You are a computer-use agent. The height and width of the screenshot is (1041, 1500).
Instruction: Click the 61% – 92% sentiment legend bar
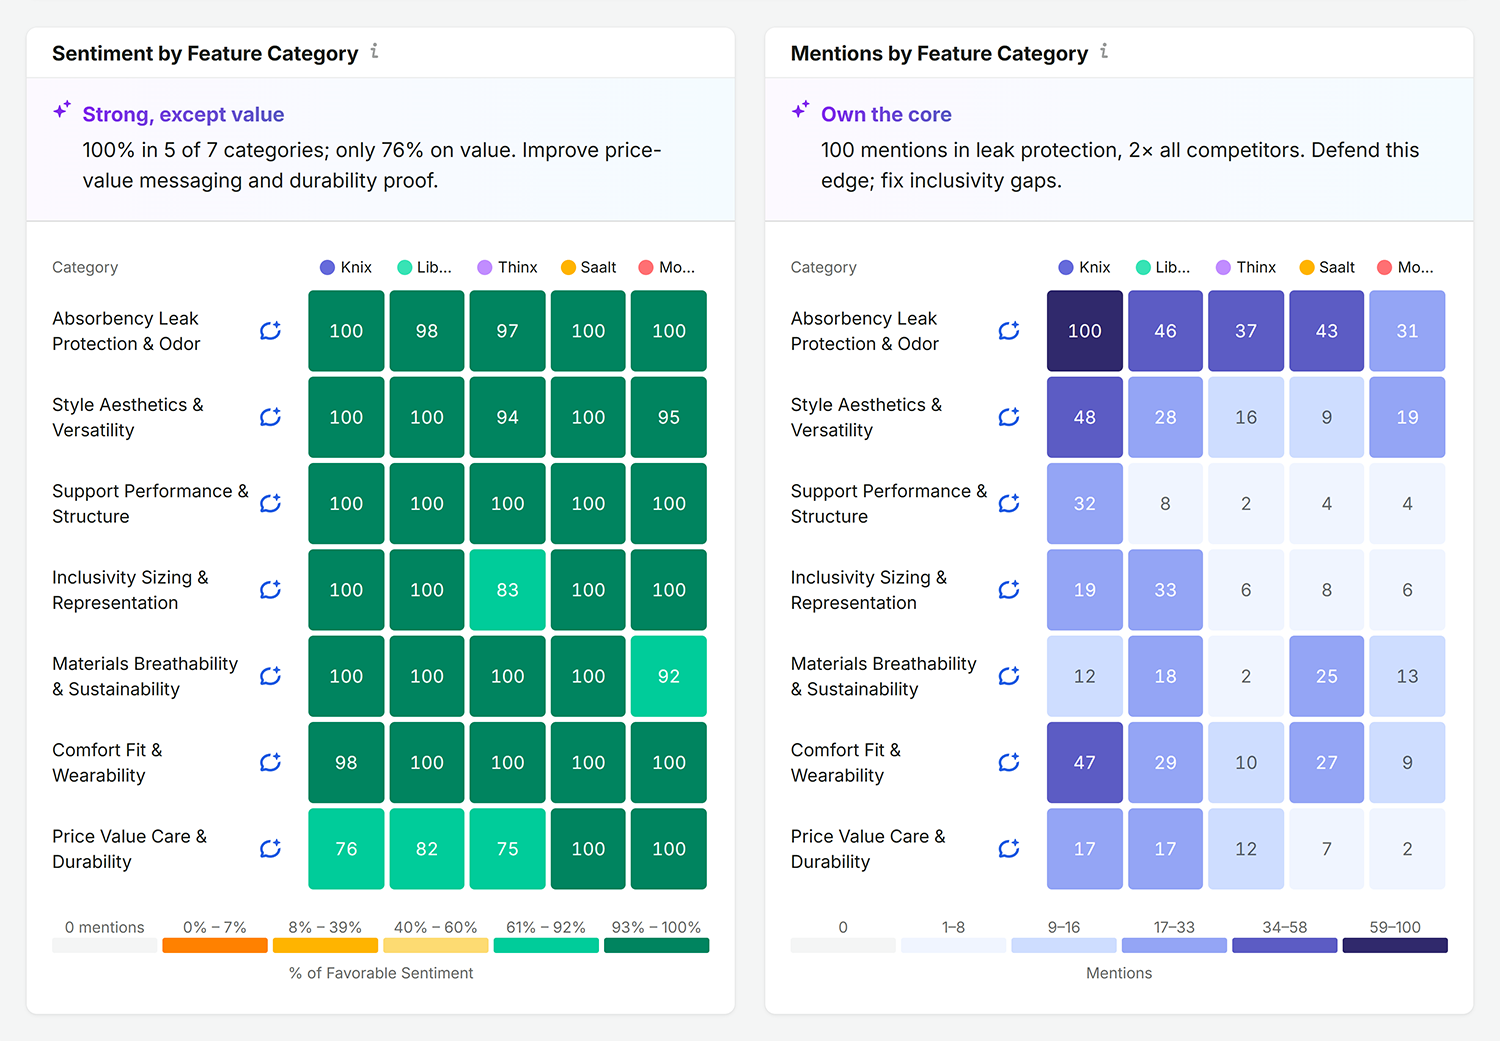546,945
